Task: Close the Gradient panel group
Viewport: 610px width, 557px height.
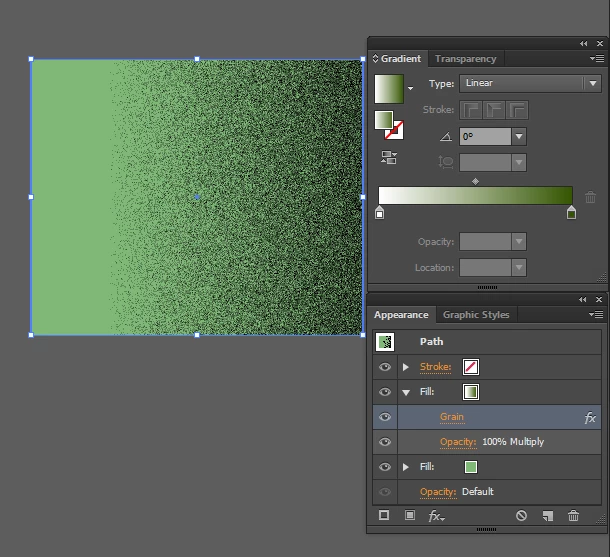Action: [600, 44]
